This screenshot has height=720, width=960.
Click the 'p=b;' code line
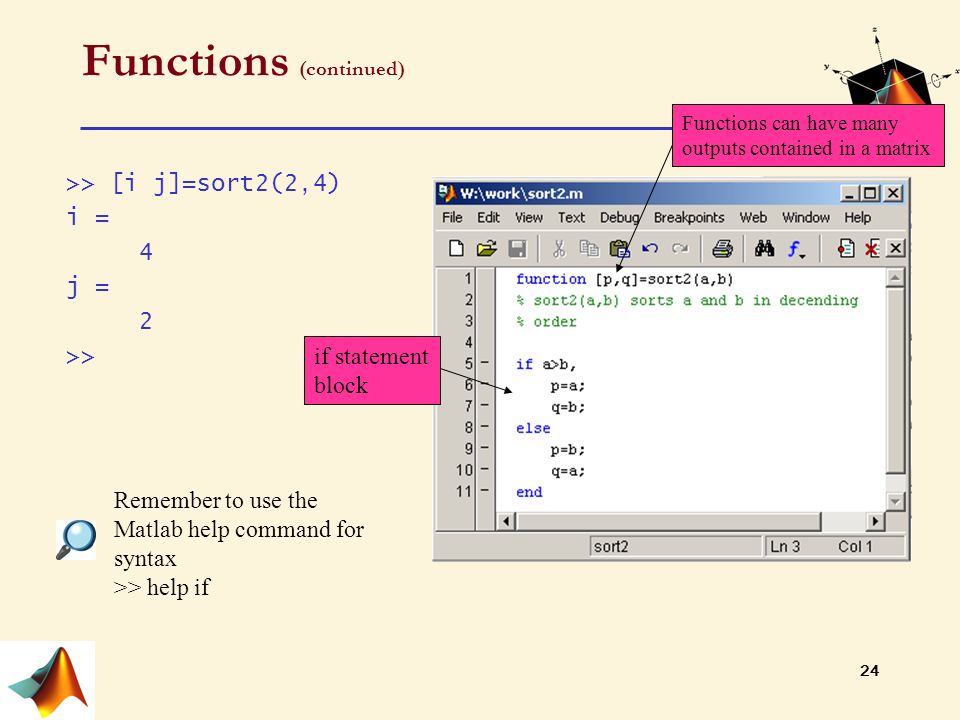[568, 450]
